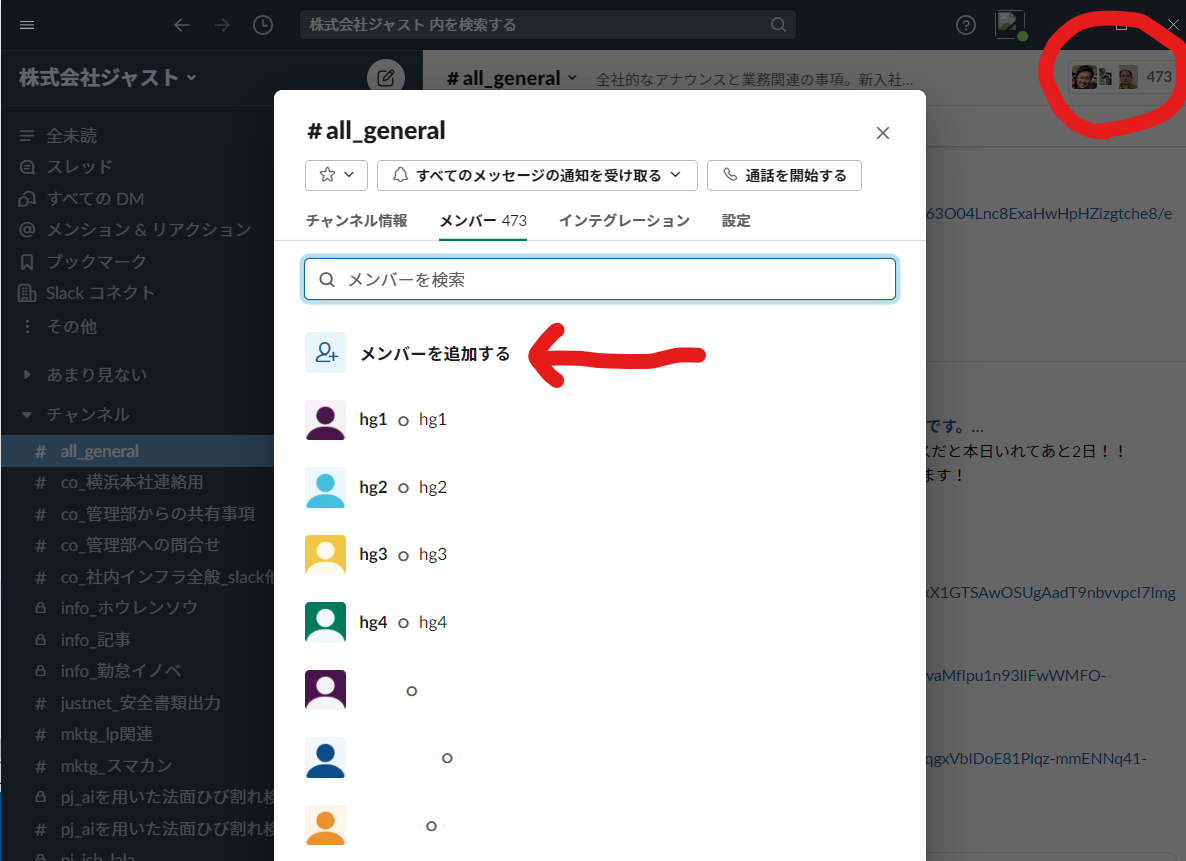Go back with the left arrow
This screenshot has width=1186, height=861.
[182, 25]
